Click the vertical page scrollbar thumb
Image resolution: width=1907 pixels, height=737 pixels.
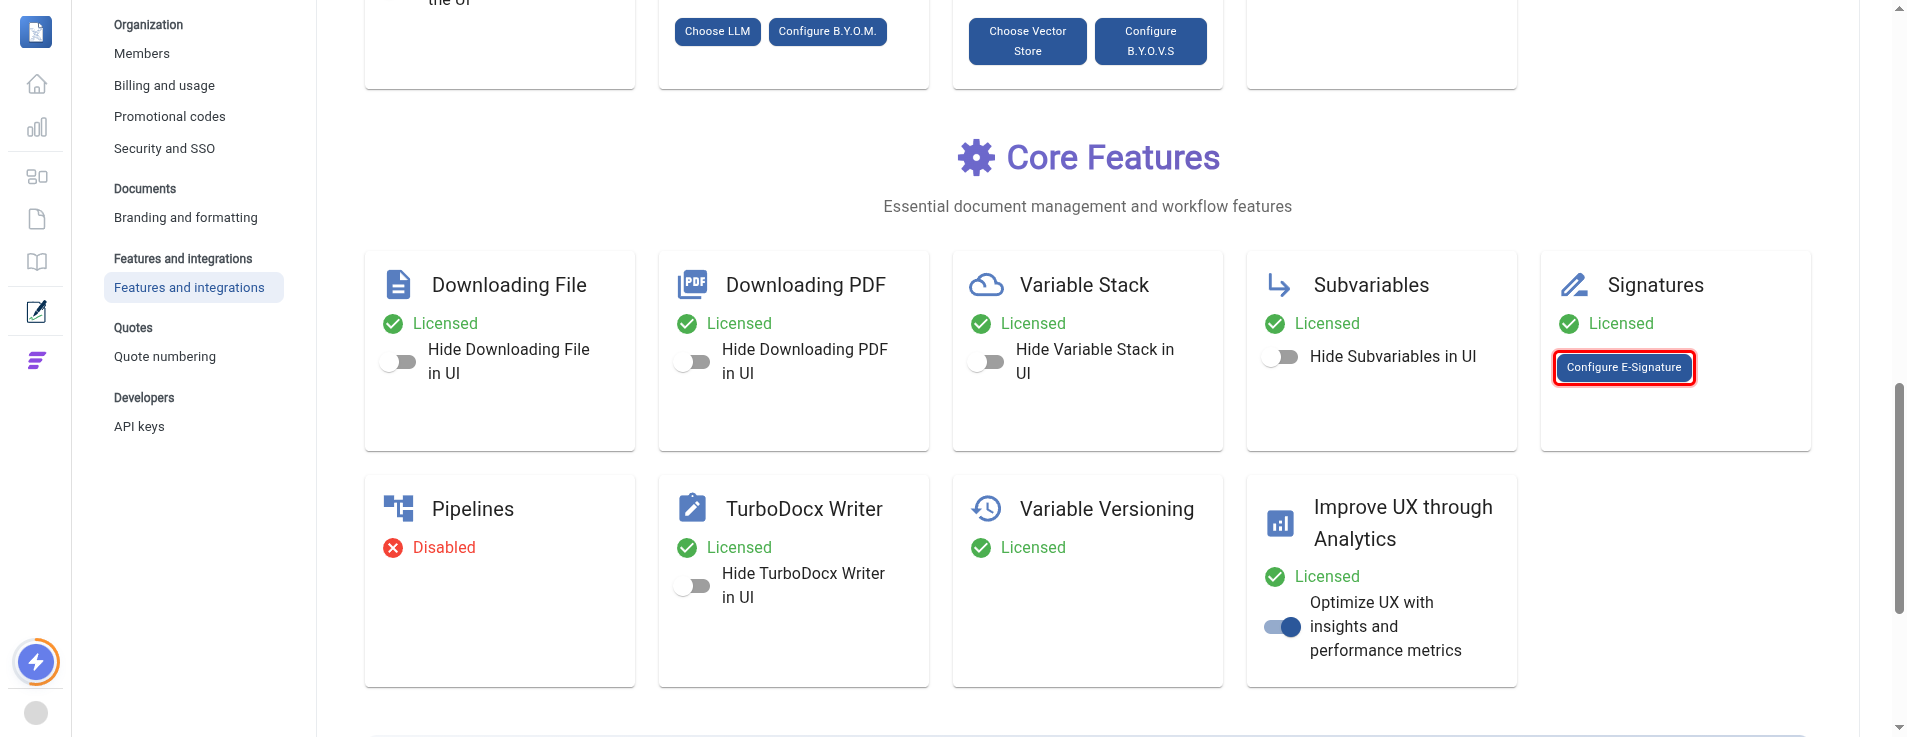[x=1899, y=498]
